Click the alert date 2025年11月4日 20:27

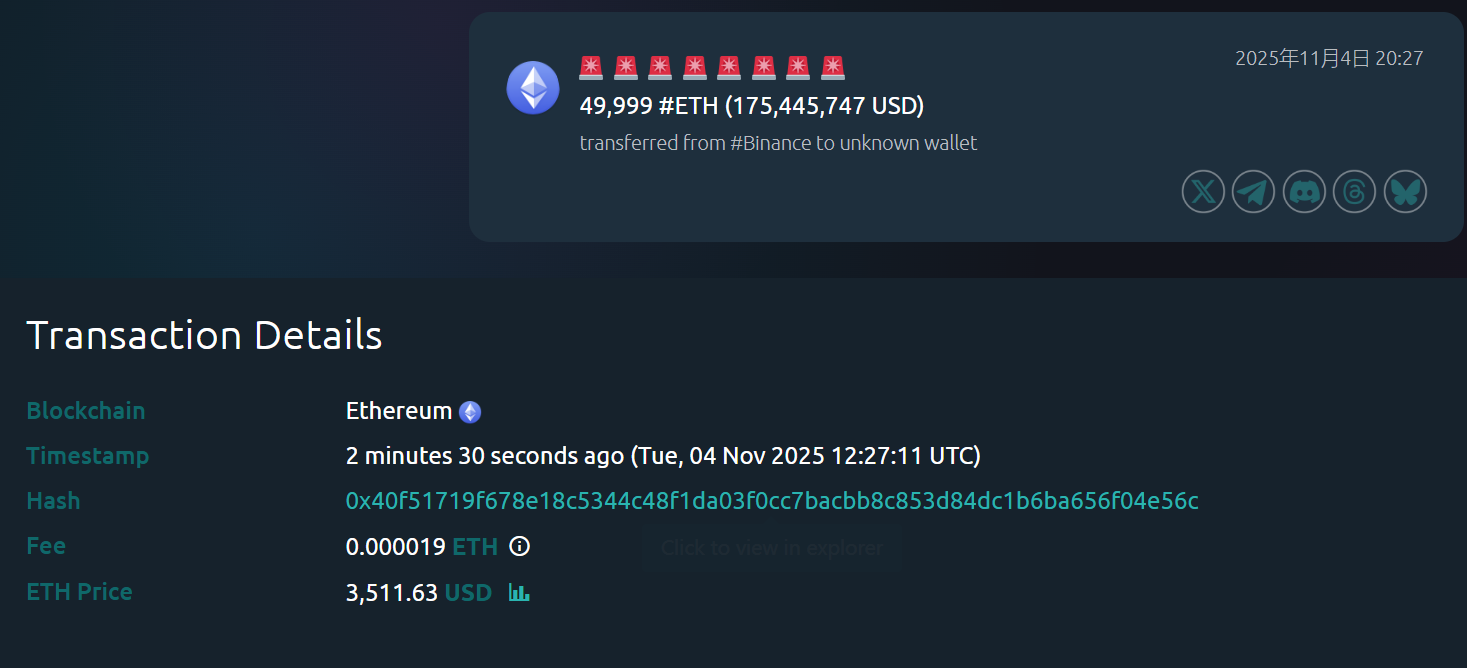pos(1328,58)
